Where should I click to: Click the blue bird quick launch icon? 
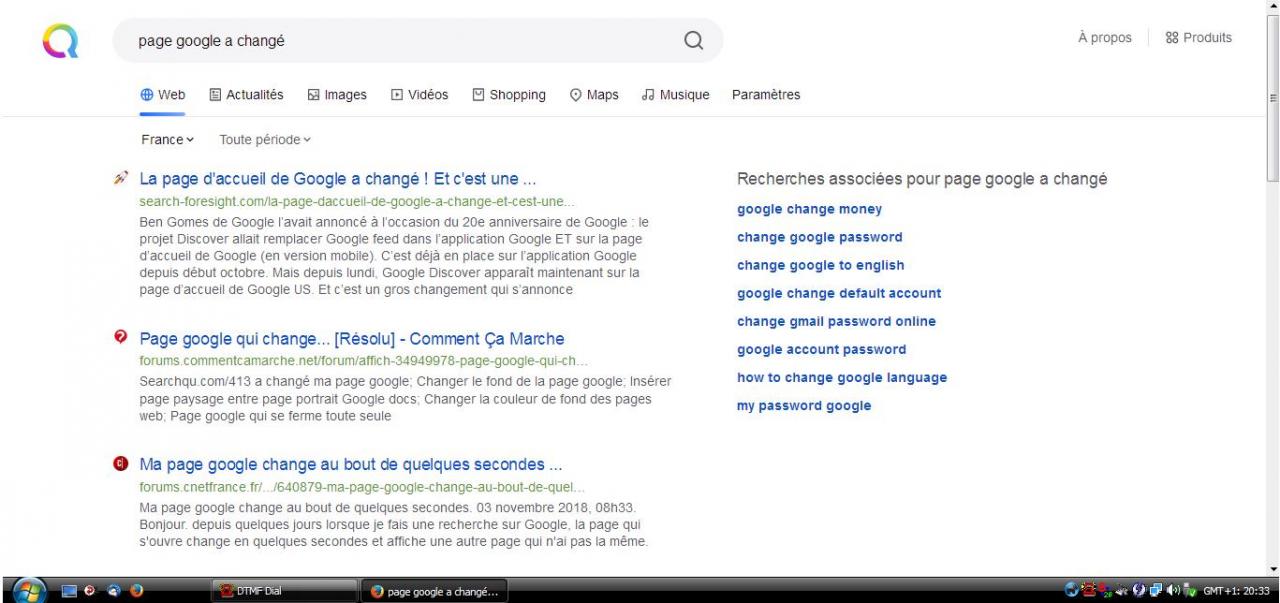pos(113,591)
